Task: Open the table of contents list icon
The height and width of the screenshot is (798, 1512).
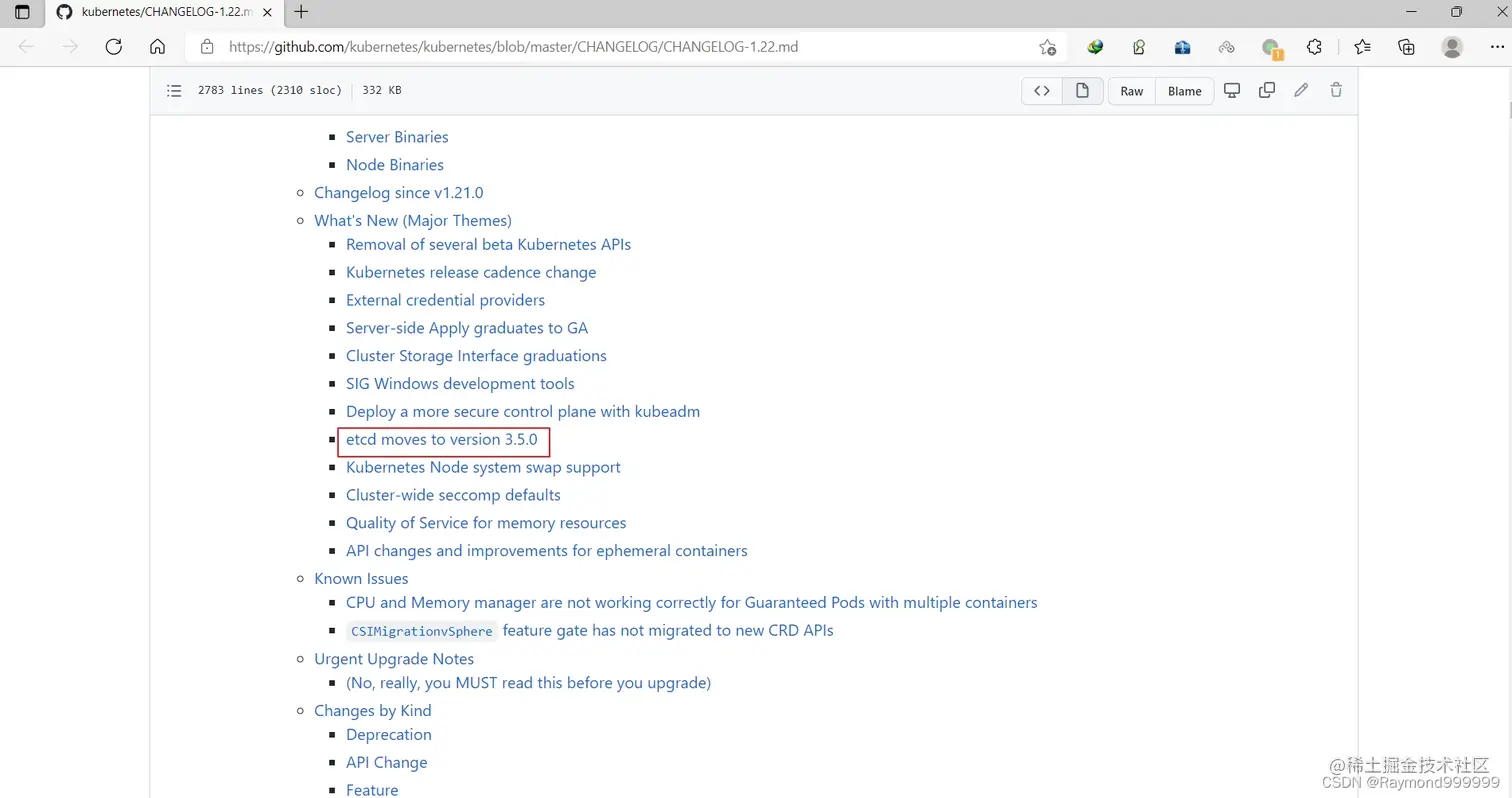Action: coord(174,90)
